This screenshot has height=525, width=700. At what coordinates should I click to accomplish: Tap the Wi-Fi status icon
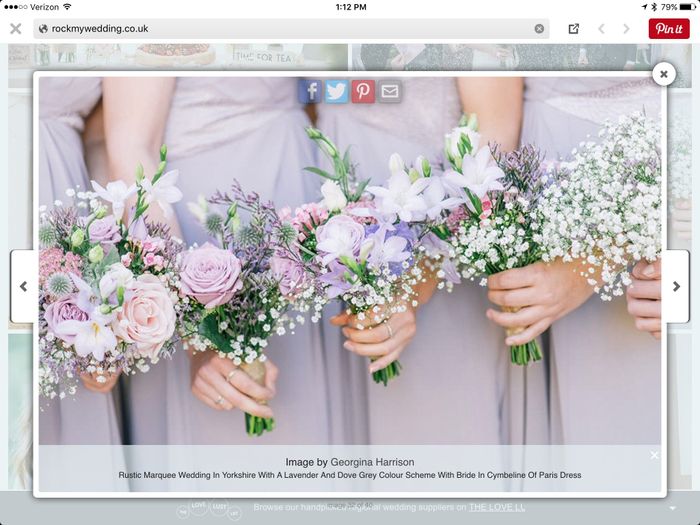click(67, 7)
